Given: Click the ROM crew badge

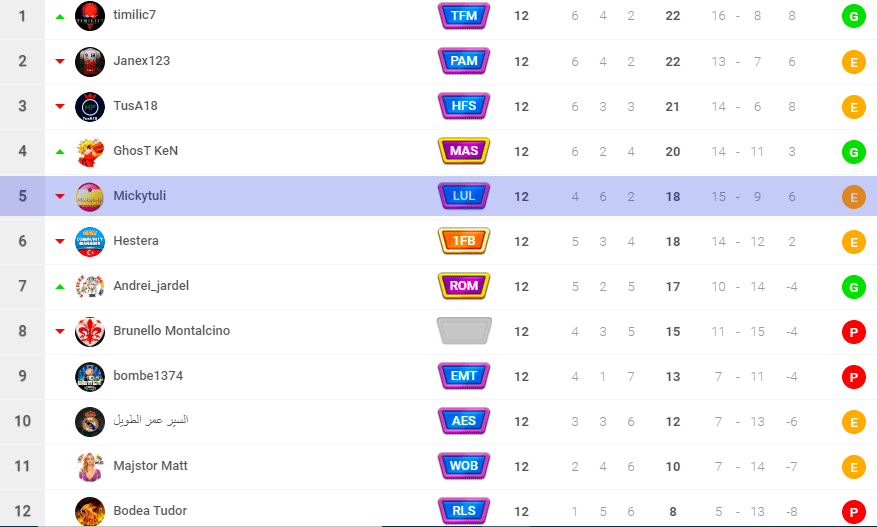Looking at the screenshot, I should (464, 286).
